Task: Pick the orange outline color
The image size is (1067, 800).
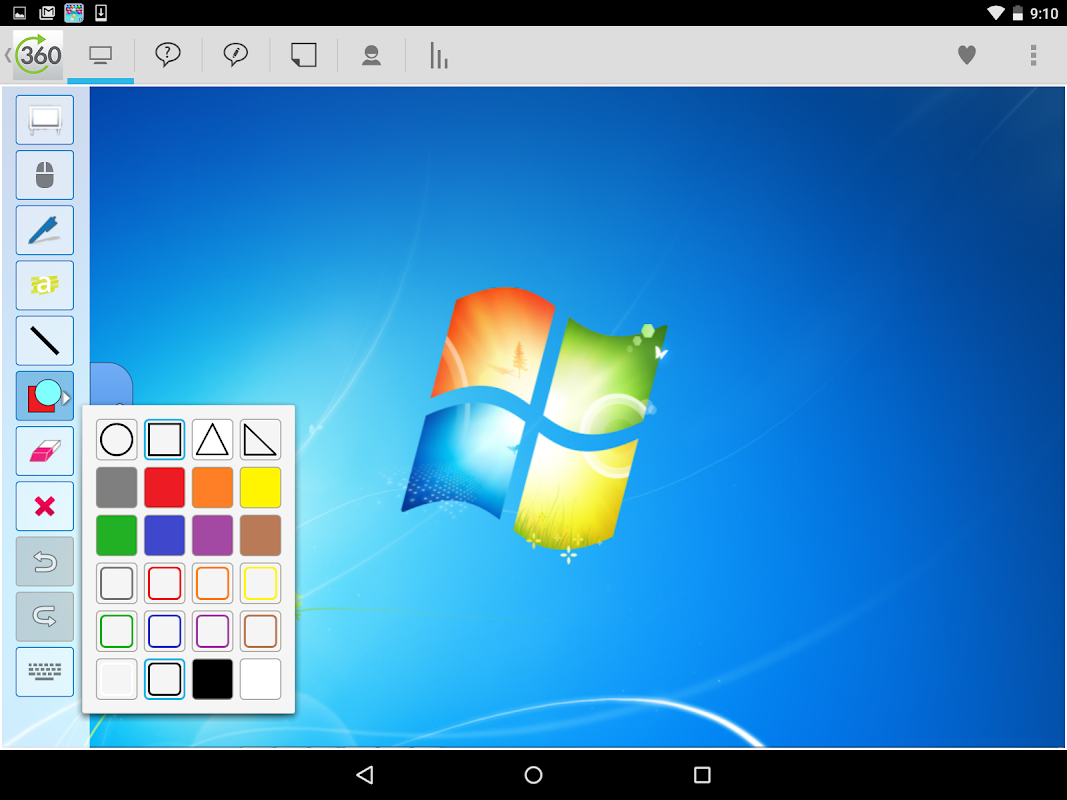Action: coord(212,583)
